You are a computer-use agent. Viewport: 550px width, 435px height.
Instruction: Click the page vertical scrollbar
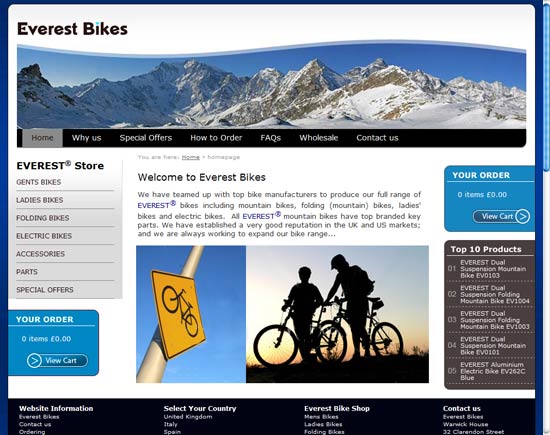(x=546, y=218)
